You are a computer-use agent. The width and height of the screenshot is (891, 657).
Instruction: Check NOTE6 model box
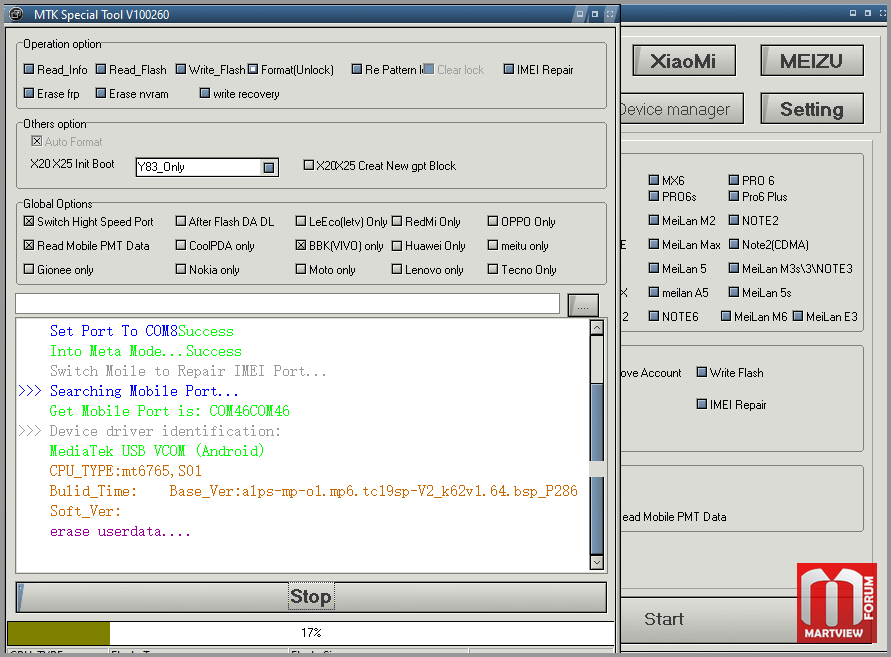coord(654,316)
